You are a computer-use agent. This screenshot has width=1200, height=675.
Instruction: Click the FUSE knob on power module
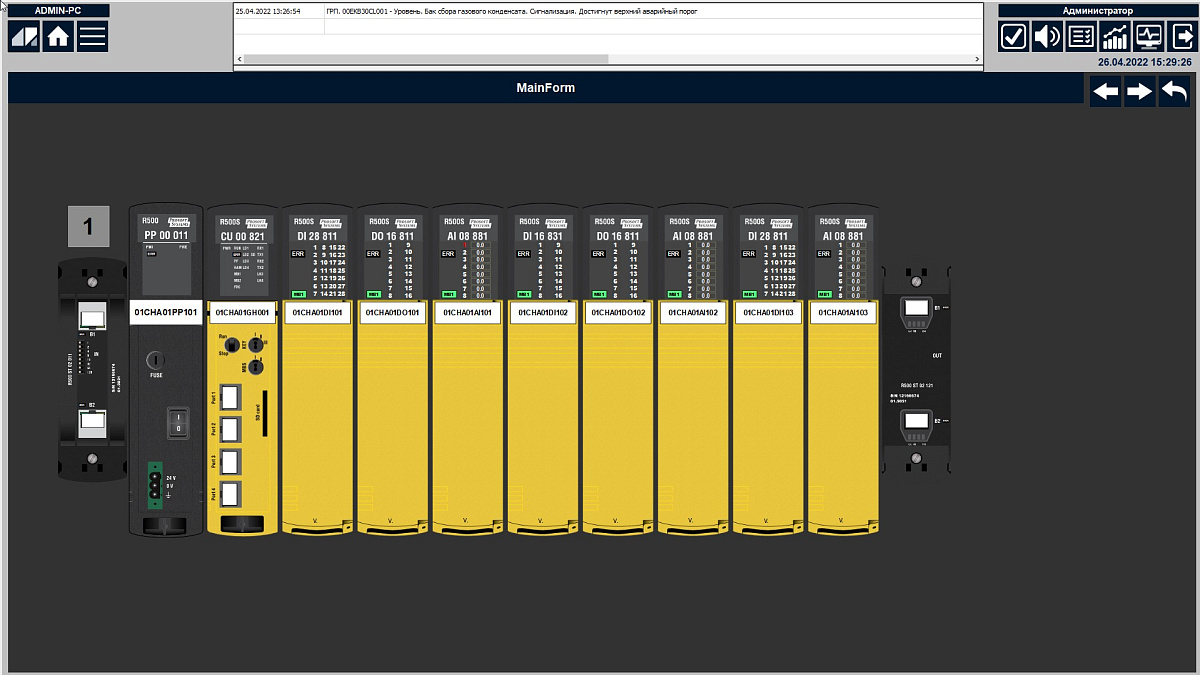coord(156,360)
